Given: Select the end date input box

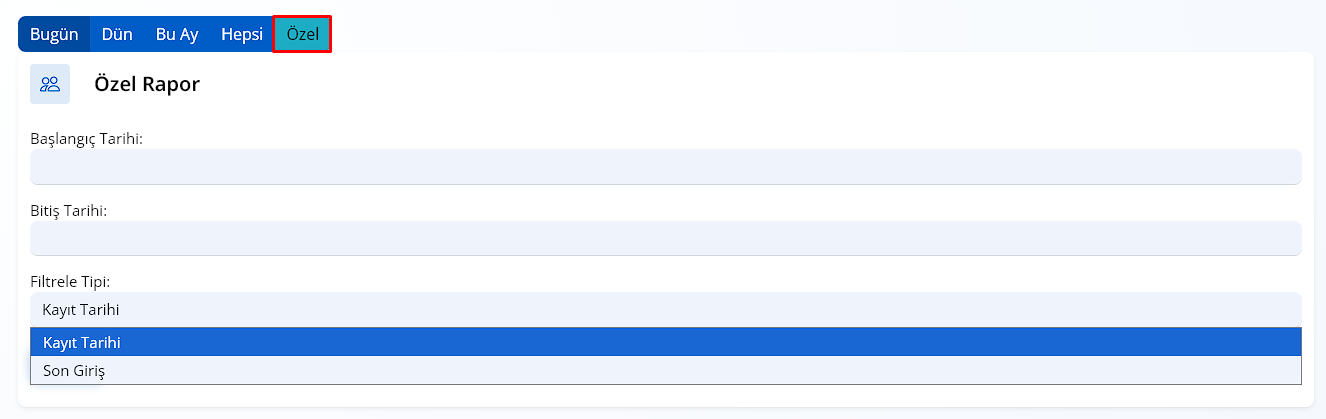Looking at the screenshot, I should click(665, 238).
